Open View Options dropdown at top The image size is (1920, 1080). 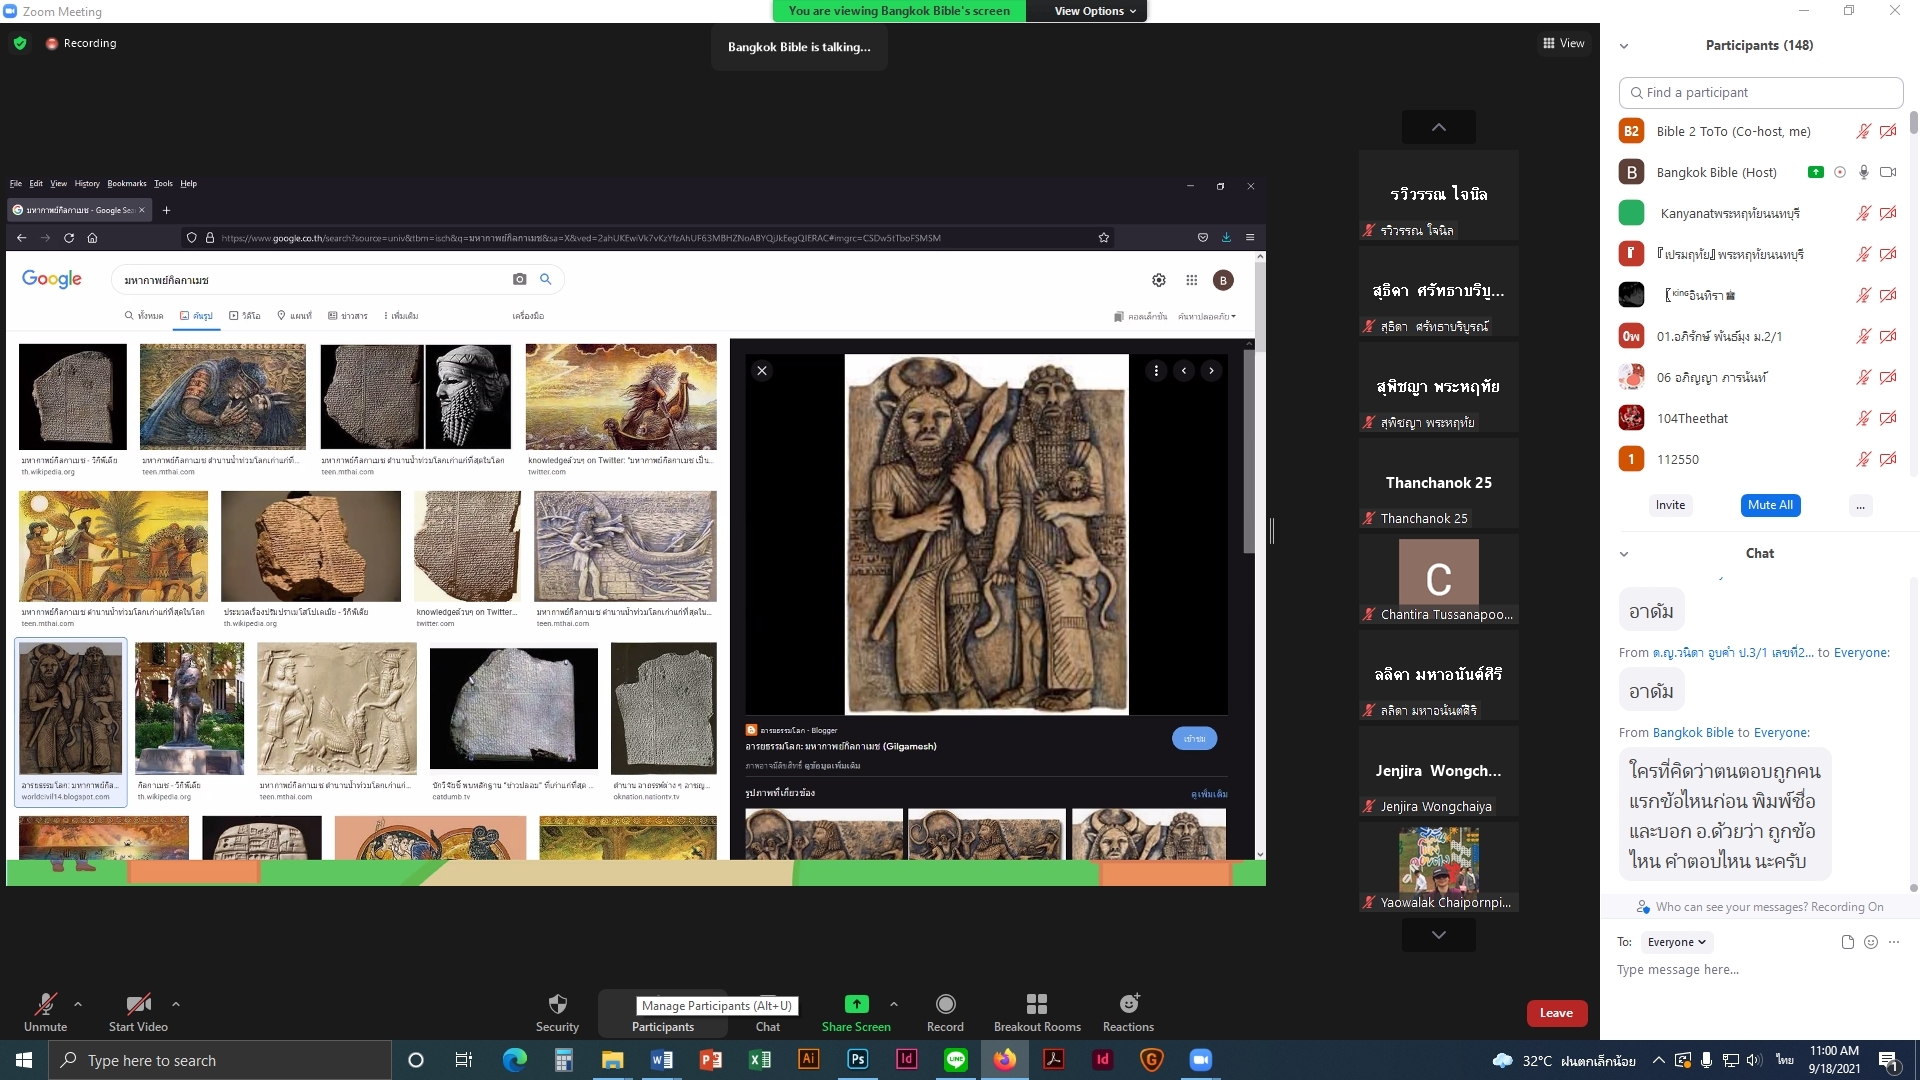pos(1094,11)
